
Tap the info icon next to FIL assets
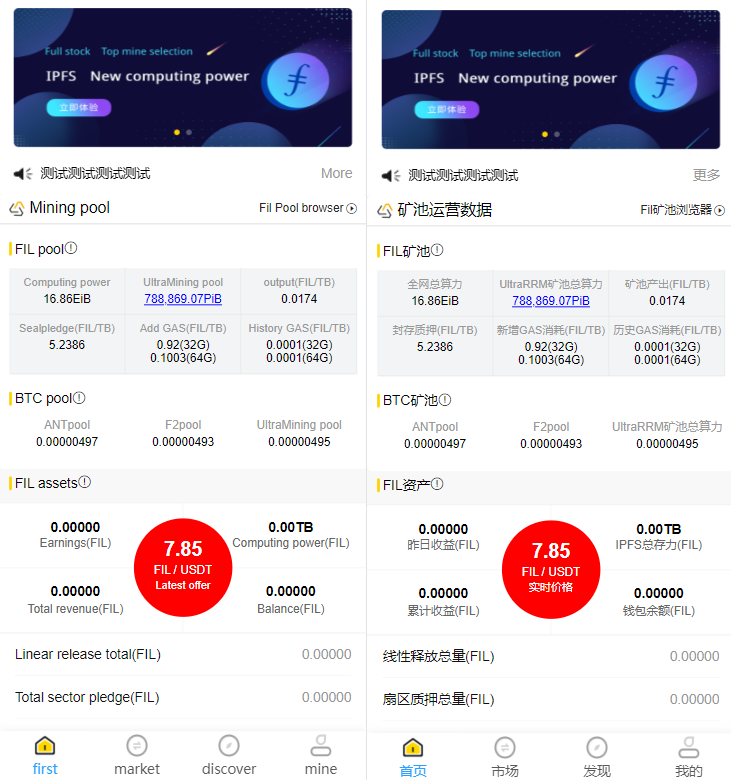point(85,482)
